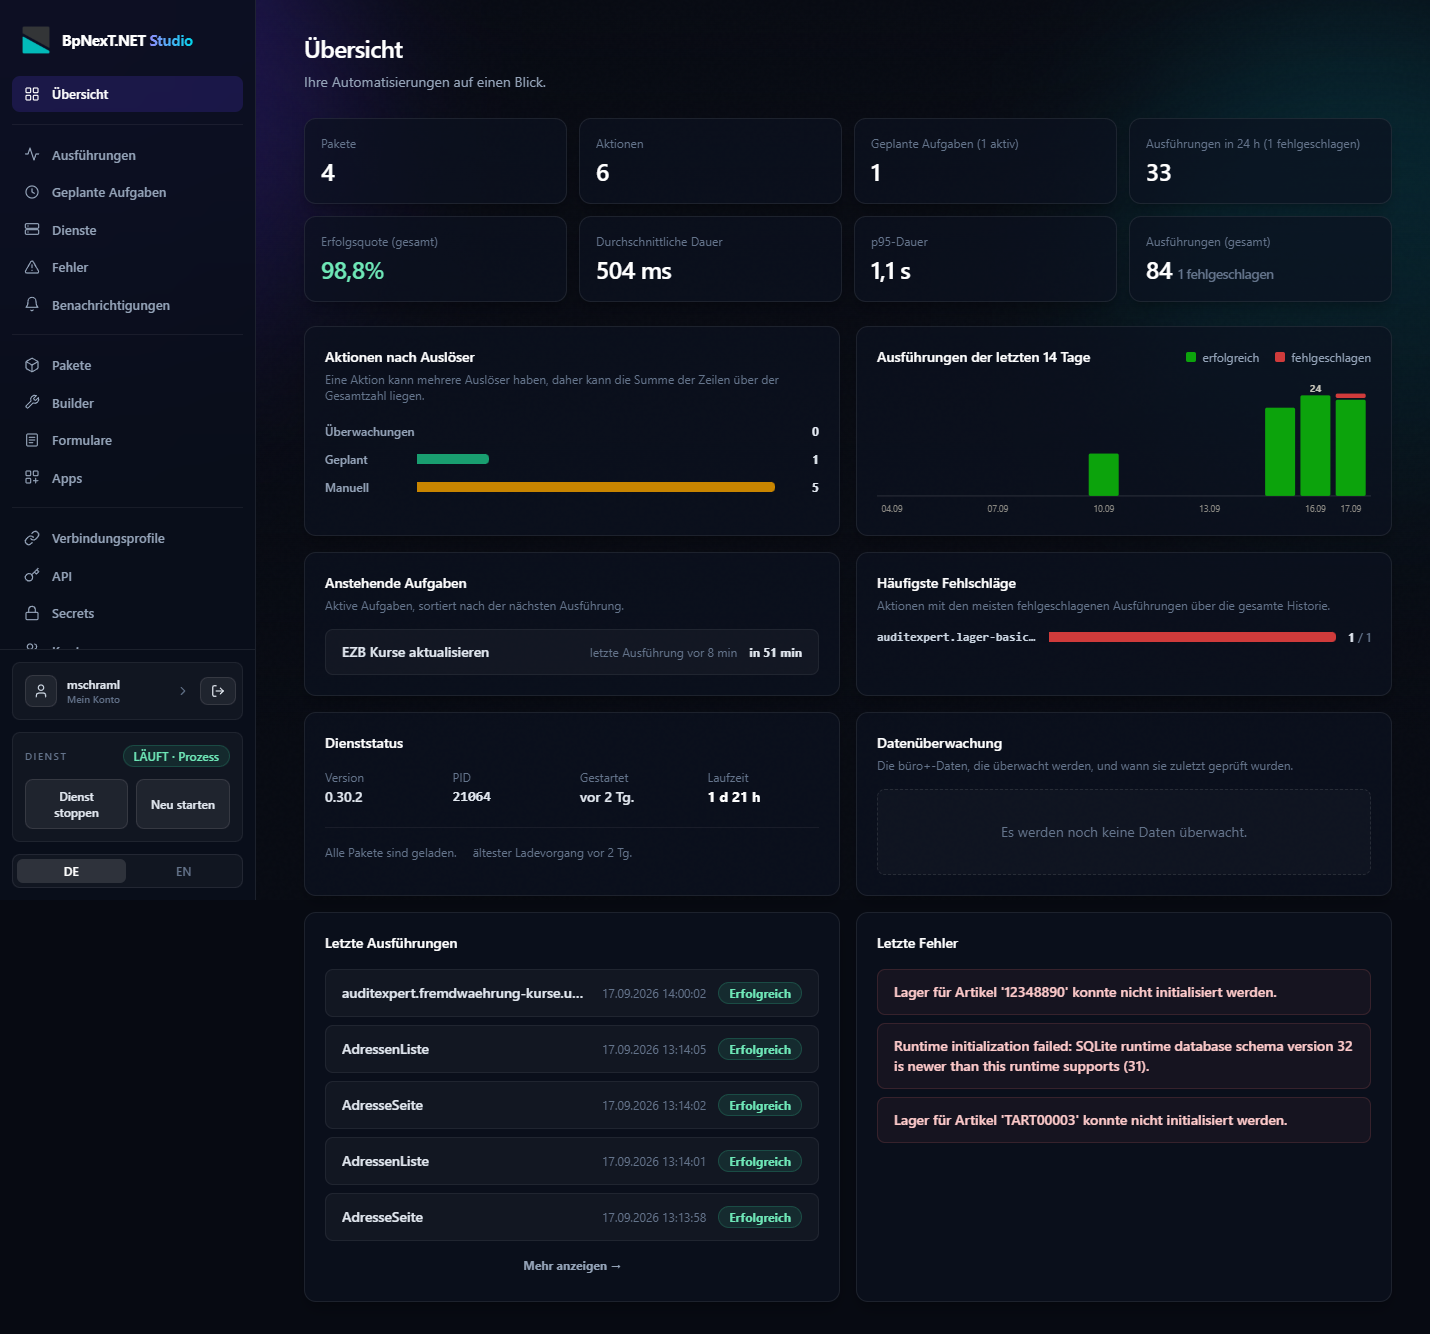The width and height of the screenshot is (1430, 1334).
Task: Click the API key icon
Action: pos(32,576)
